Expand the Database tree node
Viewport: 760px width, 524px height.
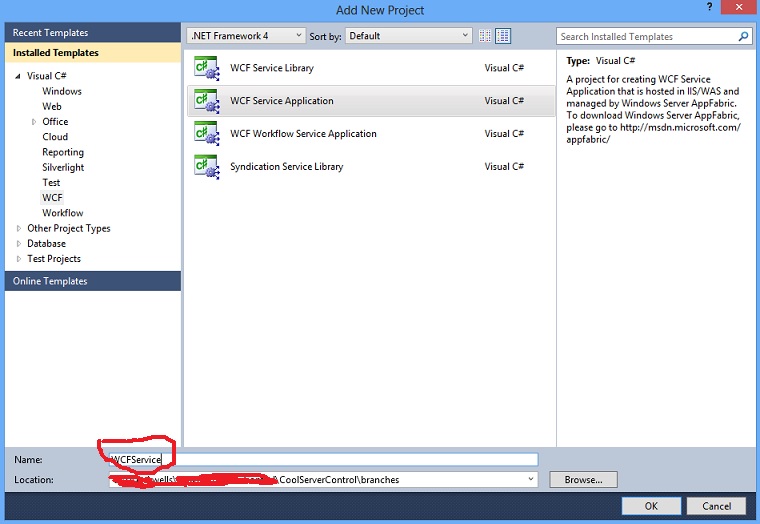(18, 243)
